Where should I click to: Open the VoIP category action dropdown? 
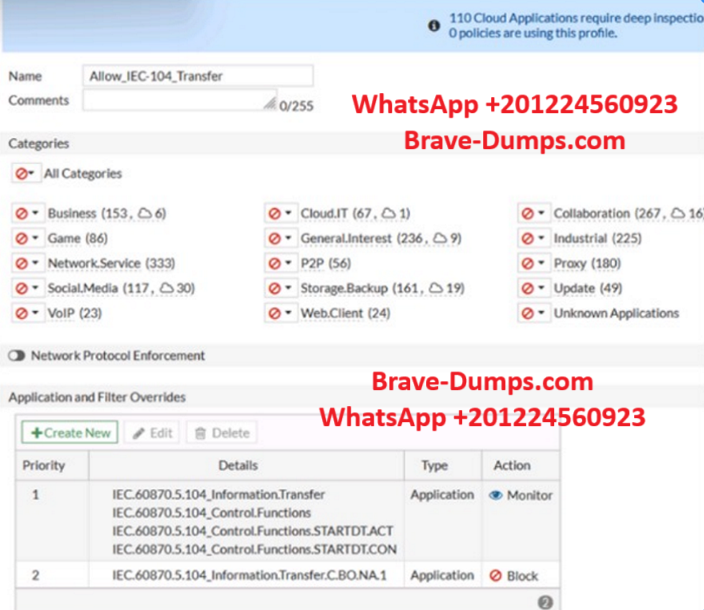26,313
